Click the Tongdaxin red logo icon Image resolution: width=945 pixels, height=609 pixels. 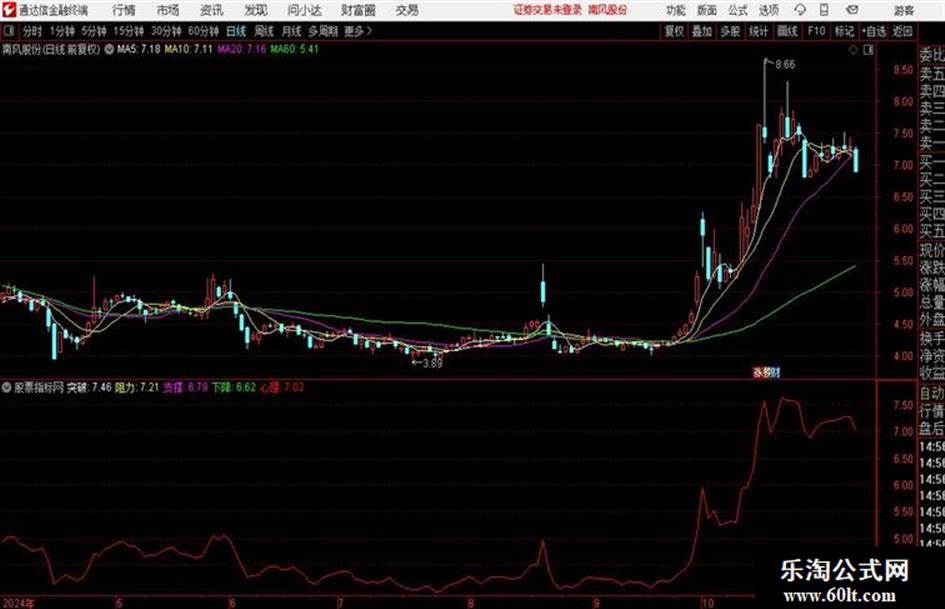(x=8, y=10)
